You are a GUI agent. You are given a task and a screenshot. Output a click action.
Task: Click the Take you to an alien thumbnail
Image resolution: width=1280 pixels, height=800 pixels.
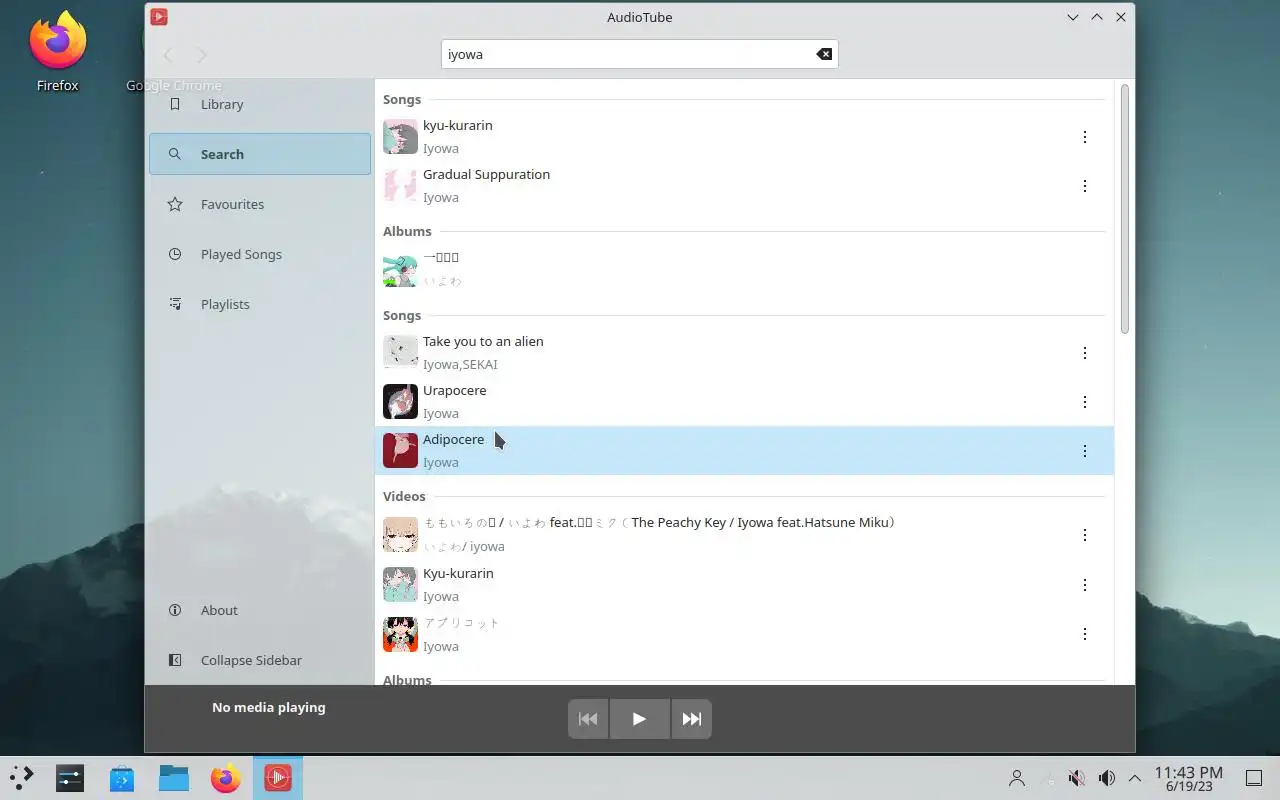tap(400, 352)
